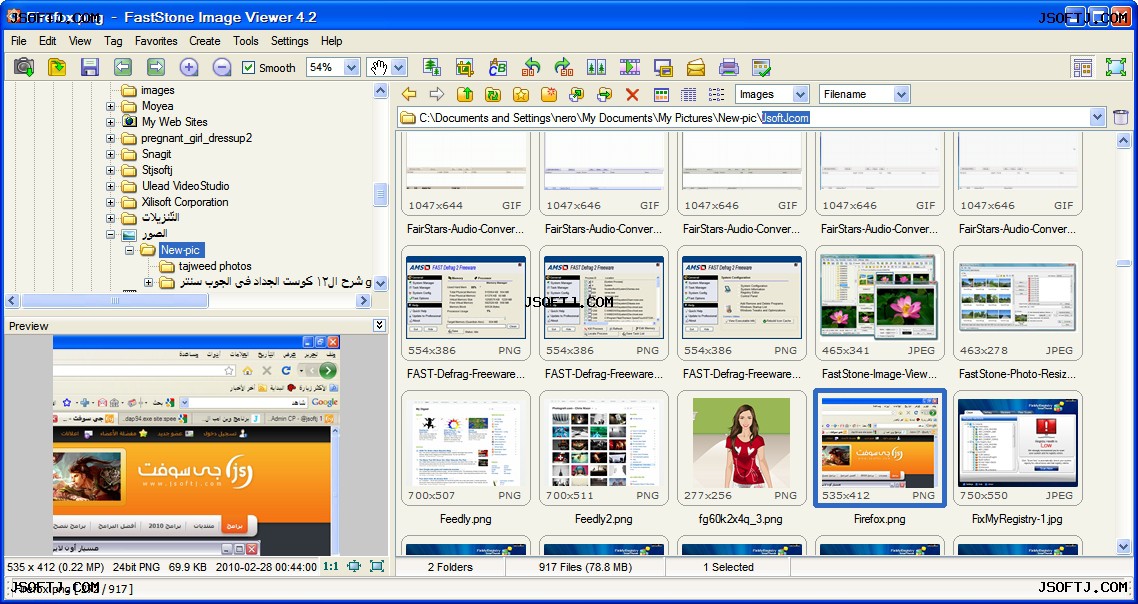Image resolution: width=1138 pixels, height=604 pixels.
Task: Switch to Thumbnails view icon
Action: (x=661, y=94)
